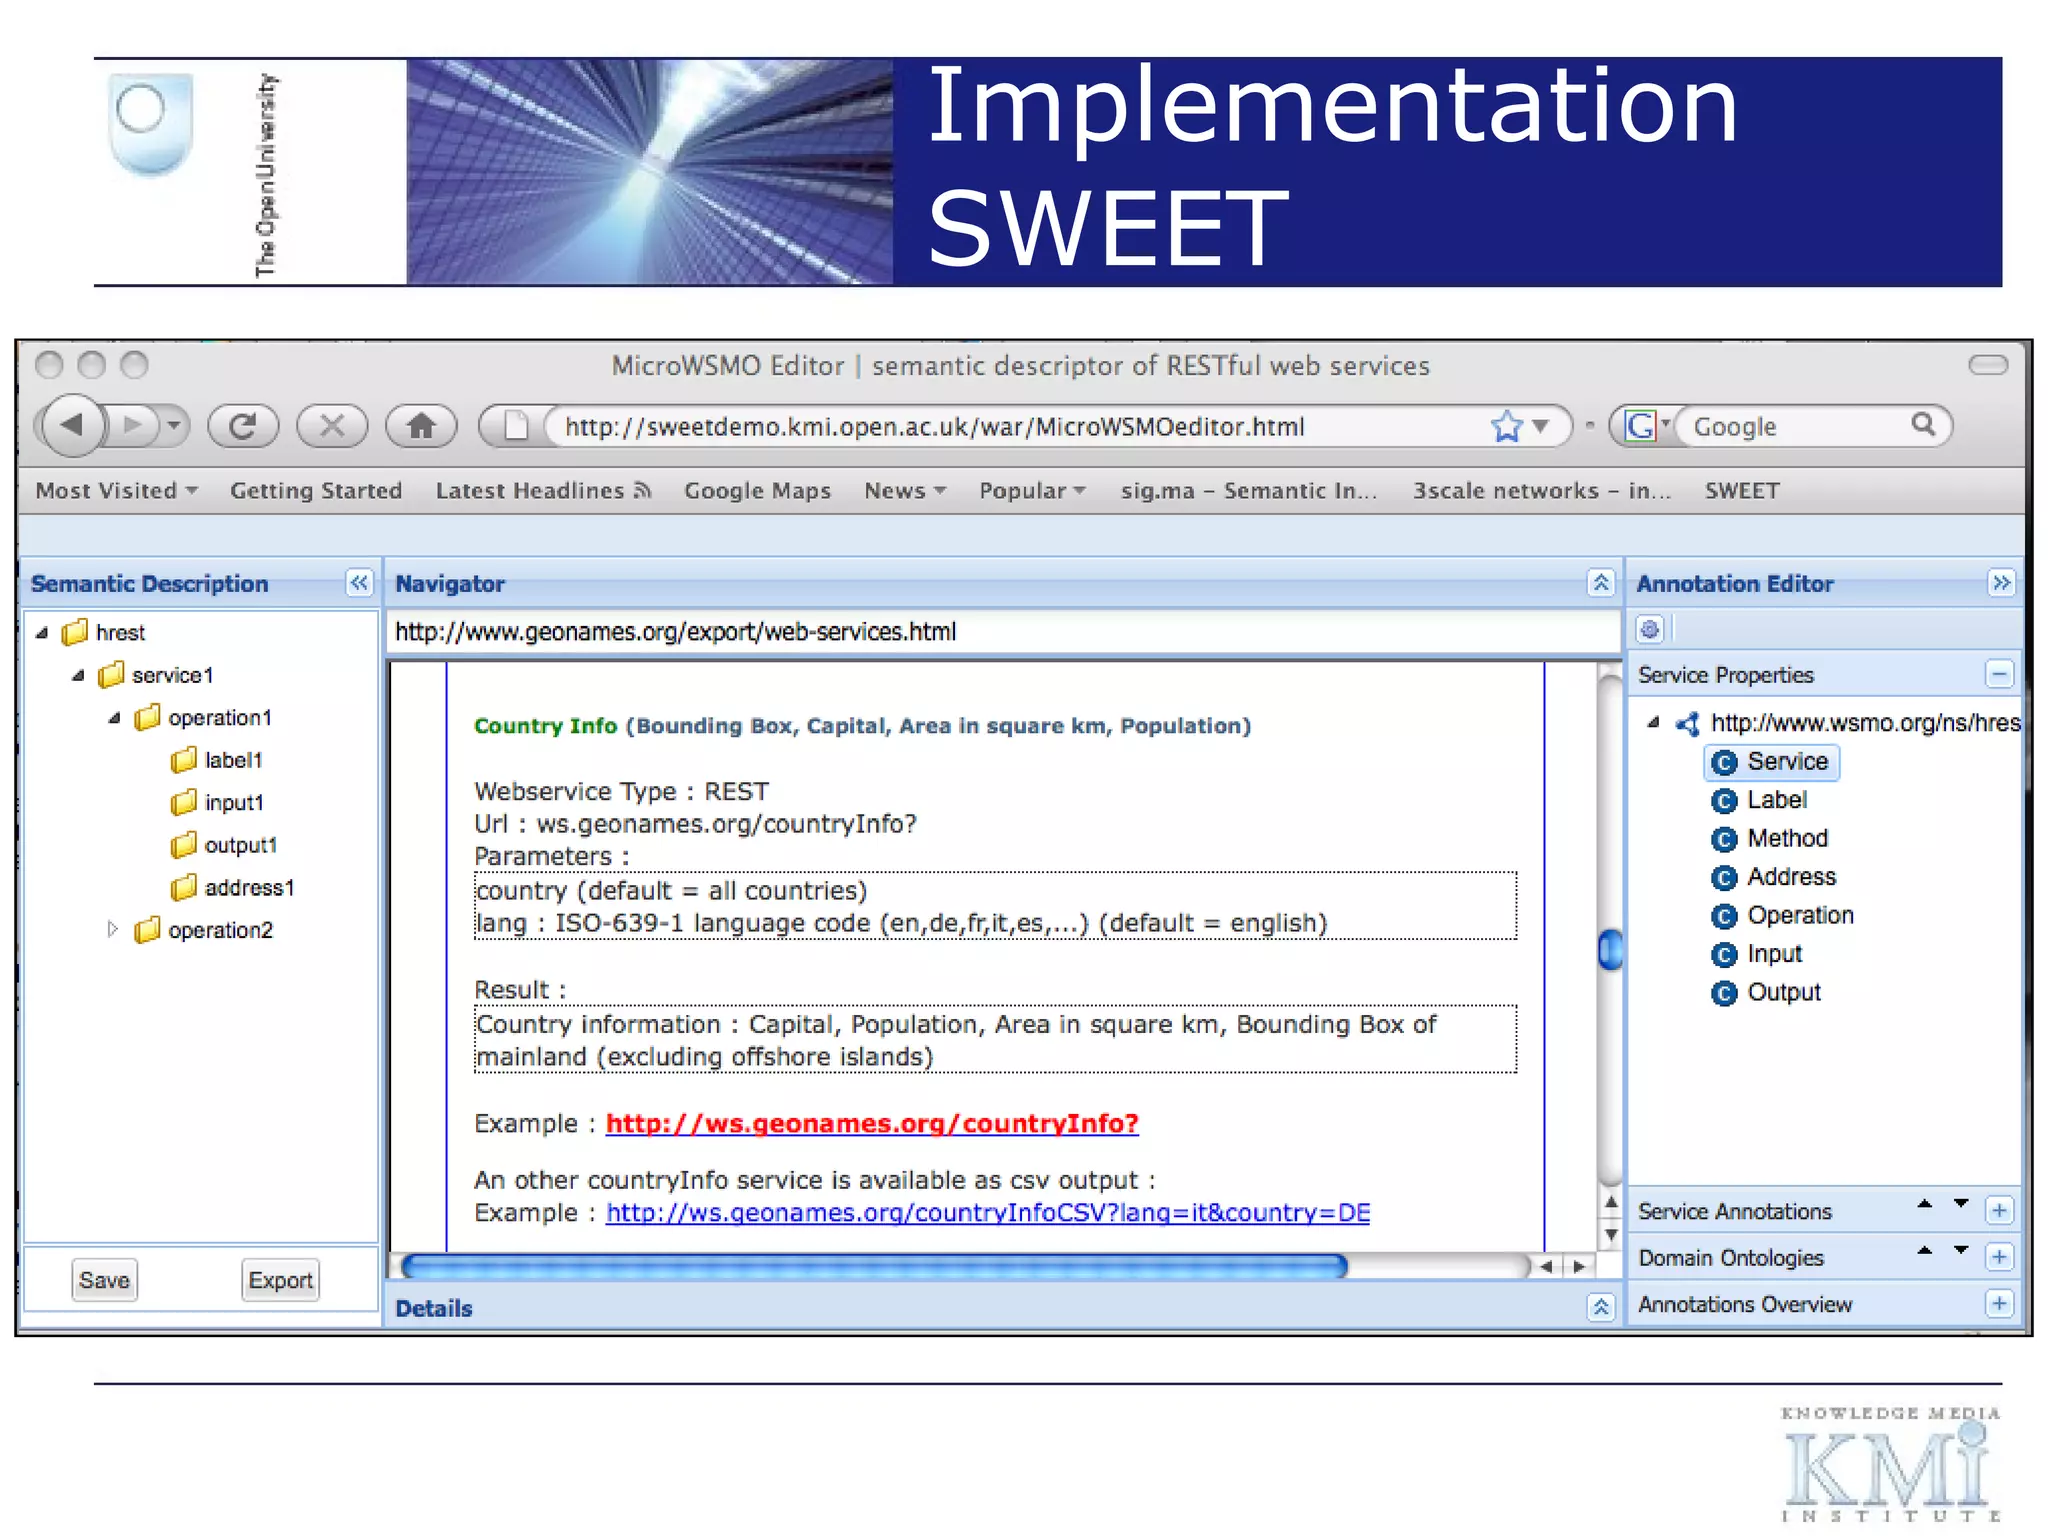Screen dimensions: 2048x1536
Task: Expand the Details panel
Action: point(1600,1307)
